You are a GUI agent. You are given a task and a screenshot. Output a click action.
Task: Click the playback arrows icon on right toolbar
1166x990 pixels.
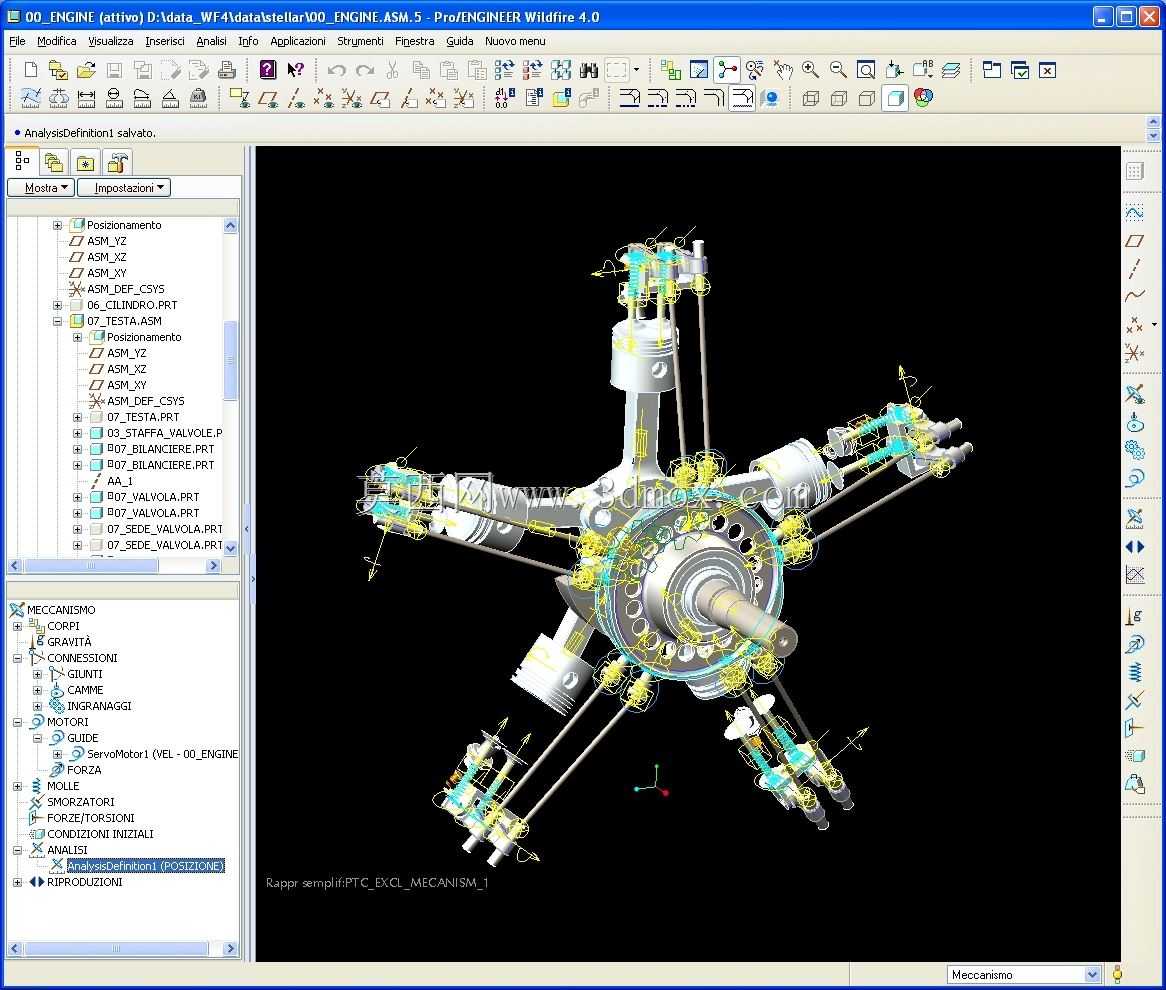[x=1135, y=547]
